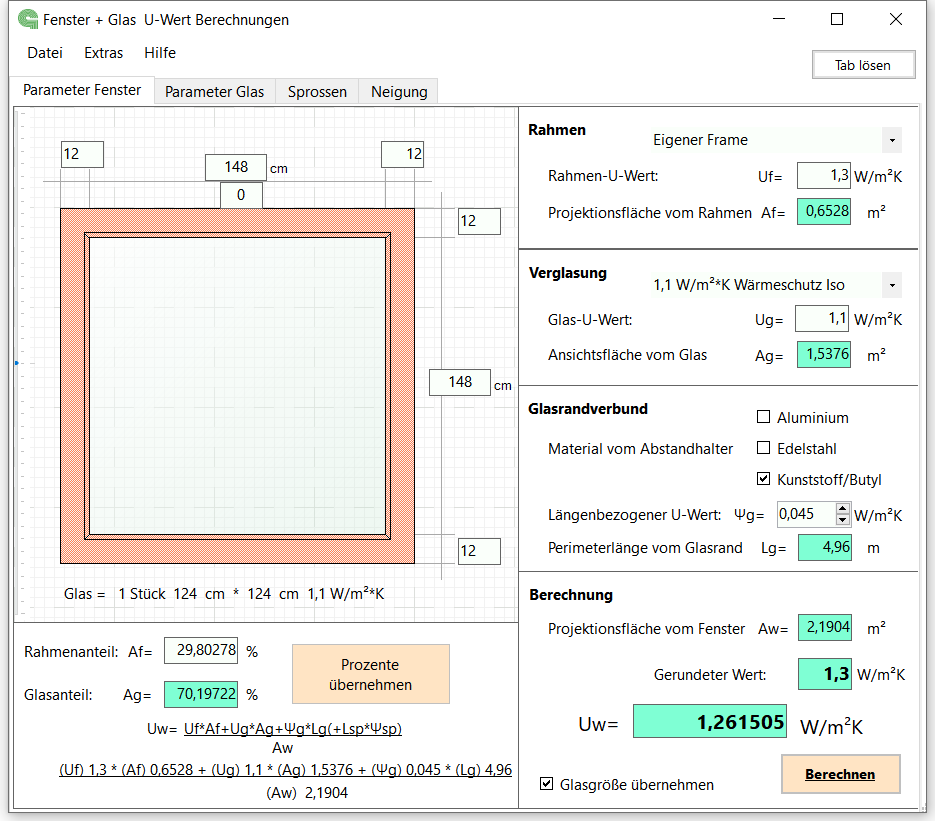Click the Rahmen-U-Wert Uf input field

coord(823,176)
